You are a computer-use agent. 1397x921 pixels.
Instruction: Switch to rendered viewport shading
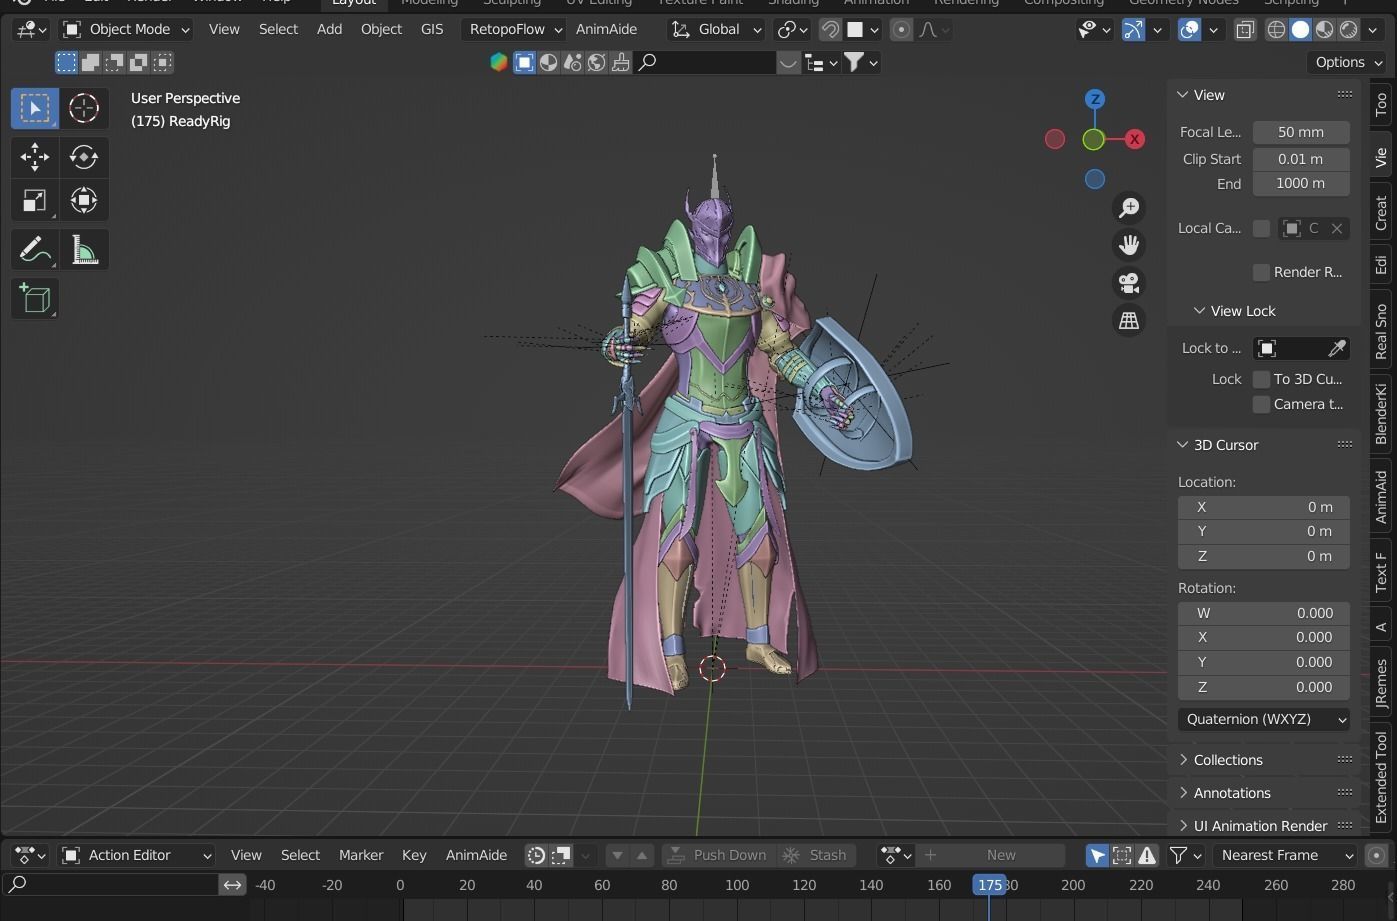click(x=1348, y=30)
